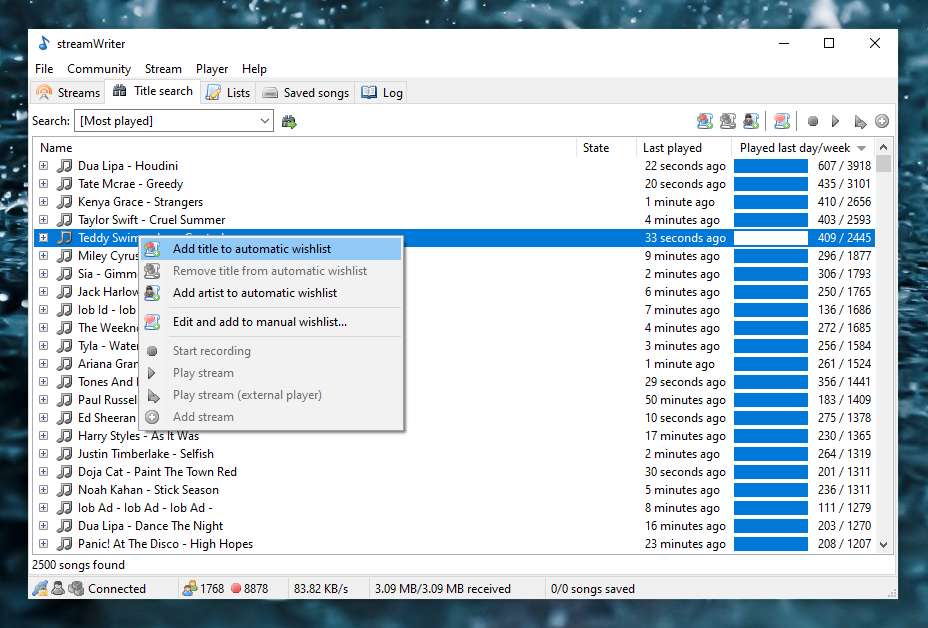Open the Player menu

[212, 69]
